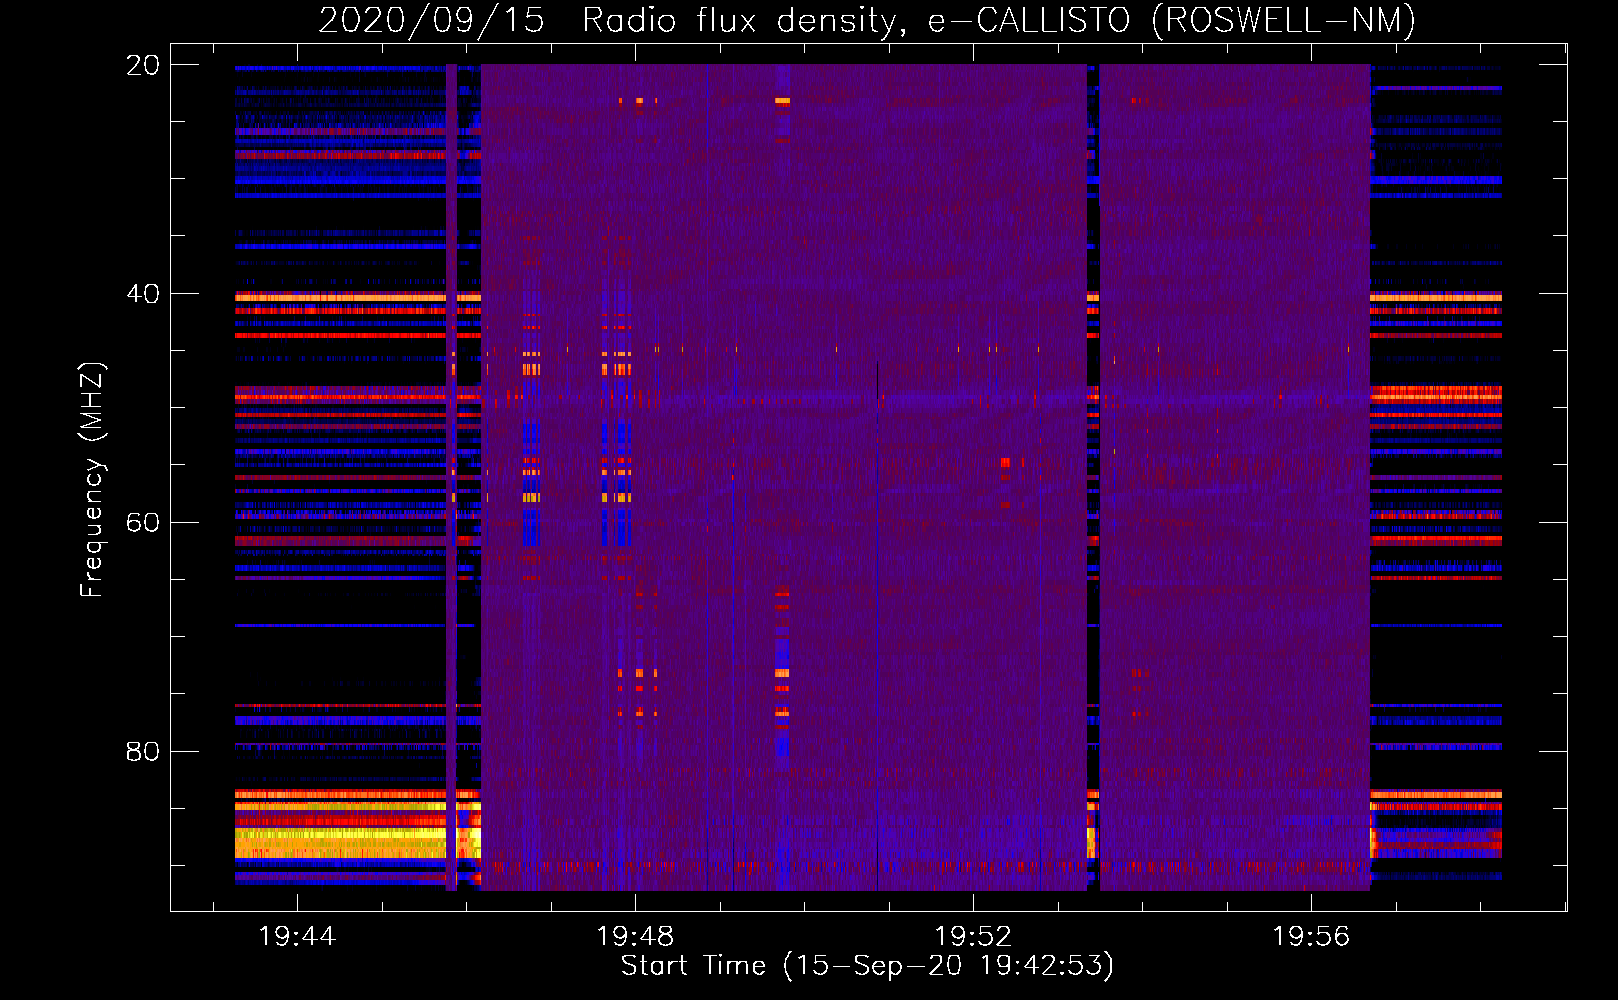Click the '20' frequency tick label
Viewport: 1618px width, 1000px height.
143,65
